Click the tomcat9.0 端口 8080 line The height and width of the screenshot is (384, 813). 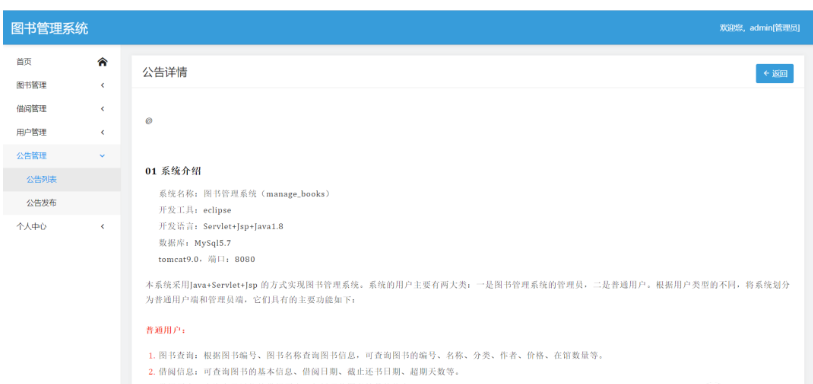[x=207, y=259]
